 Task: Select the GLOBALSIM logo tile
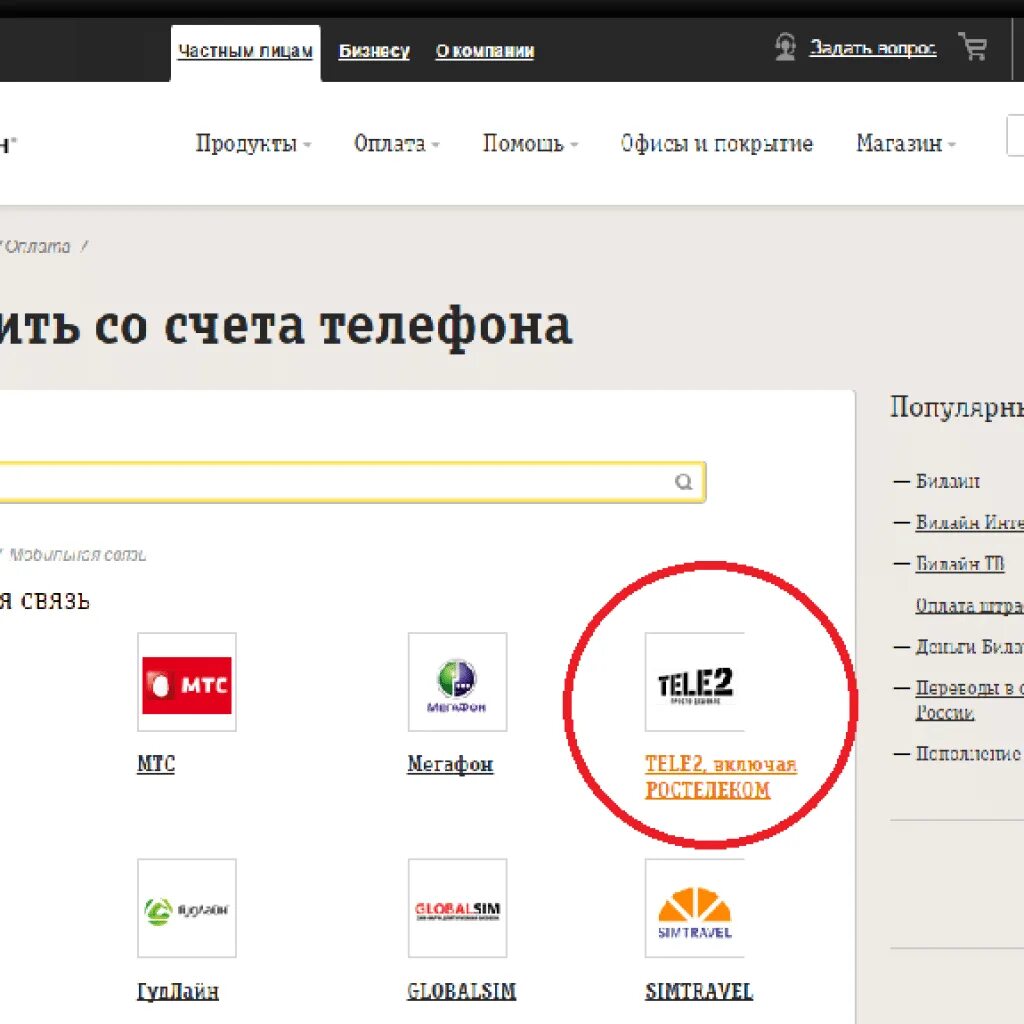[x=457, y=908]
